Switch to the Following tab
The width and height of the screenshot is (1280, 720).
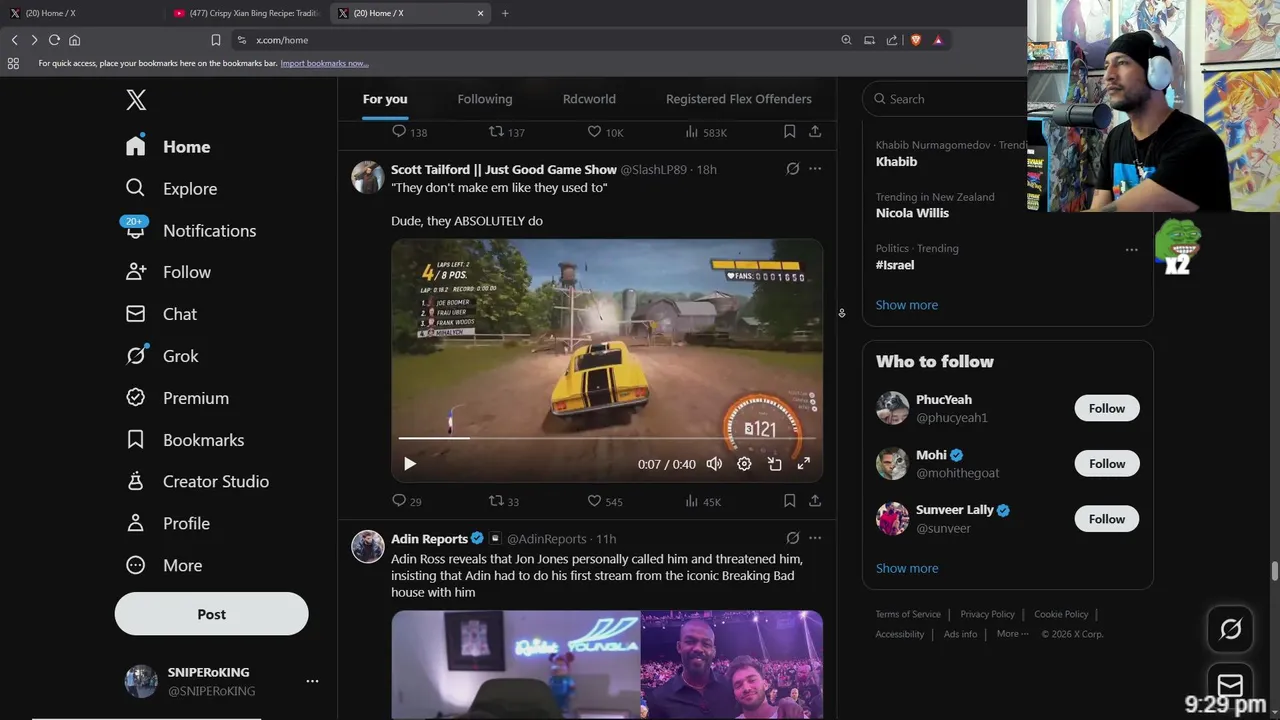point(485,99)
